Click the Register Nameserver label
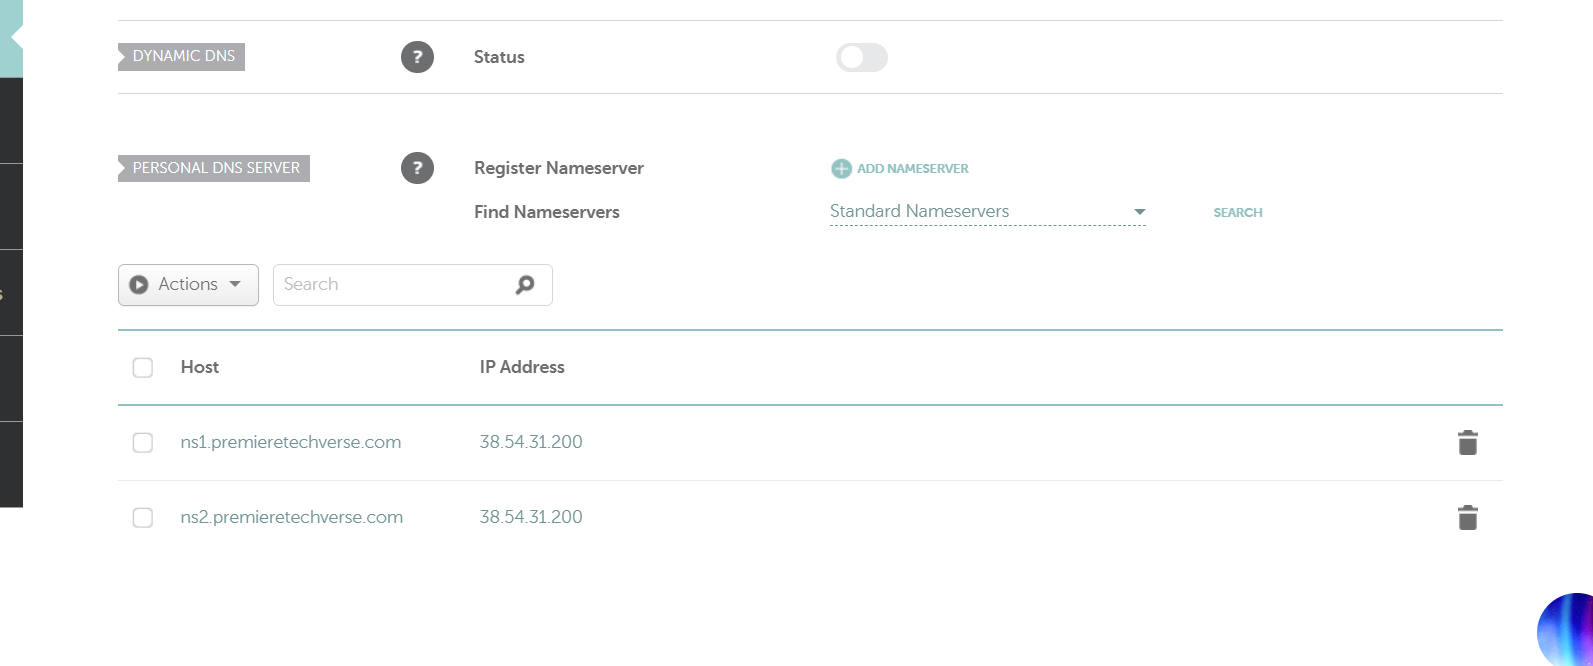The width and height of the screenshot is (1593, 666). point(559,168)
